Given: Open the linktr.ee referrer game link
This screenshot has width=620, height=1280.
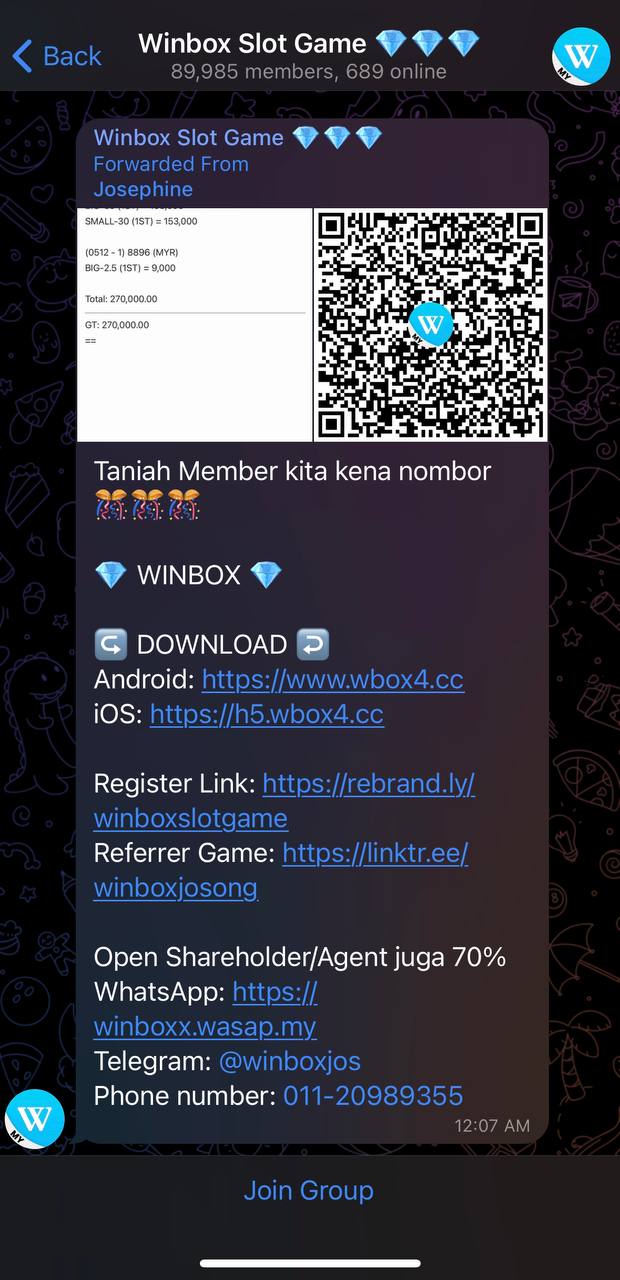Looking at the screenshot, I should tap(282, 870).
